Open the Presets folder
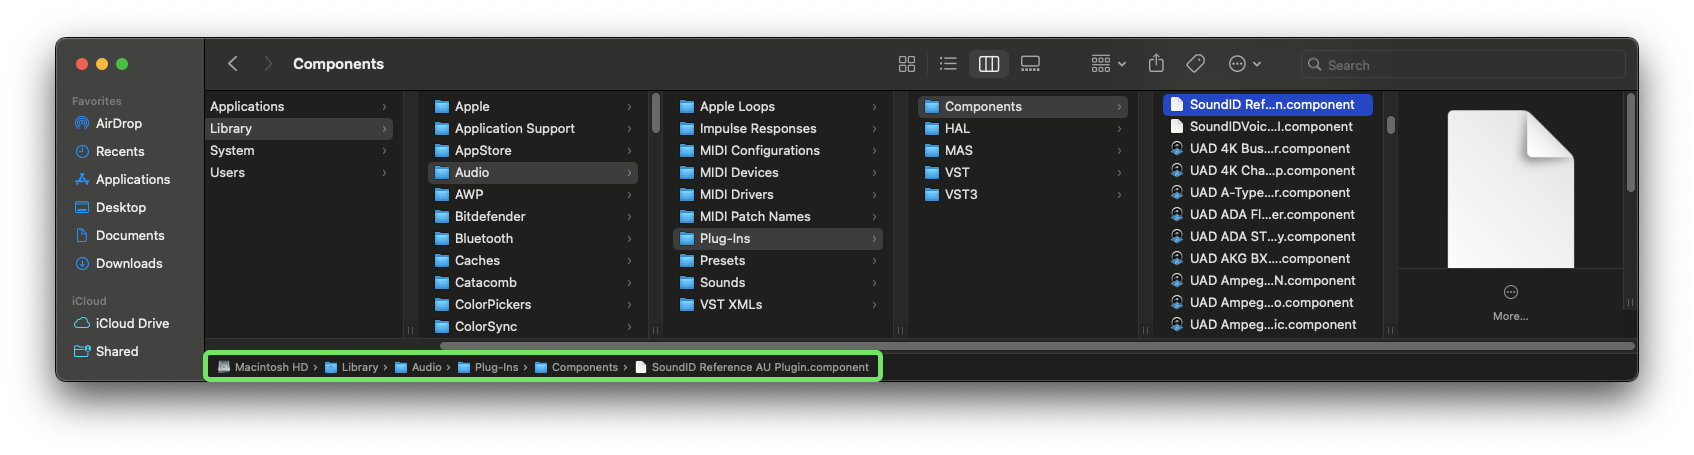 click(778, 260)
